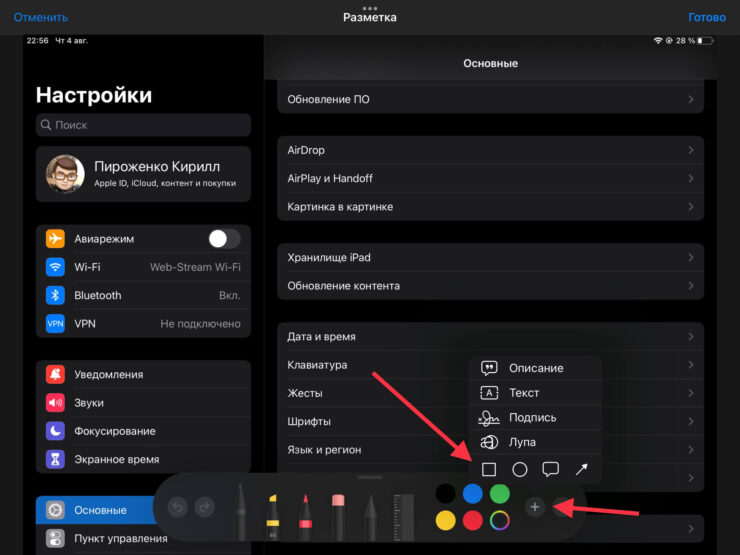This screenshot has width=740, height=555.
Task: Tap Готово to finish markup
Action: click(x=707, y=17)
